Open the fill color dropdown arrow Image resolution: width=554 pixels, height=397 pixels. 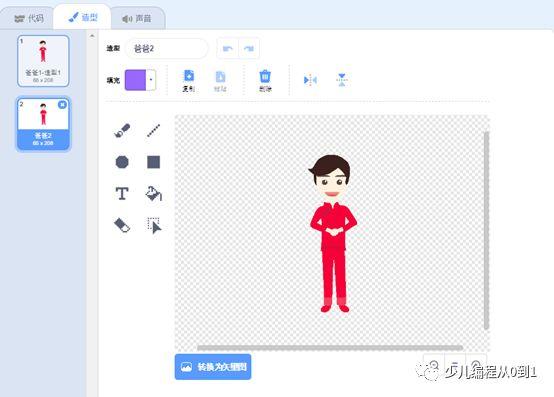pos(151,80)
